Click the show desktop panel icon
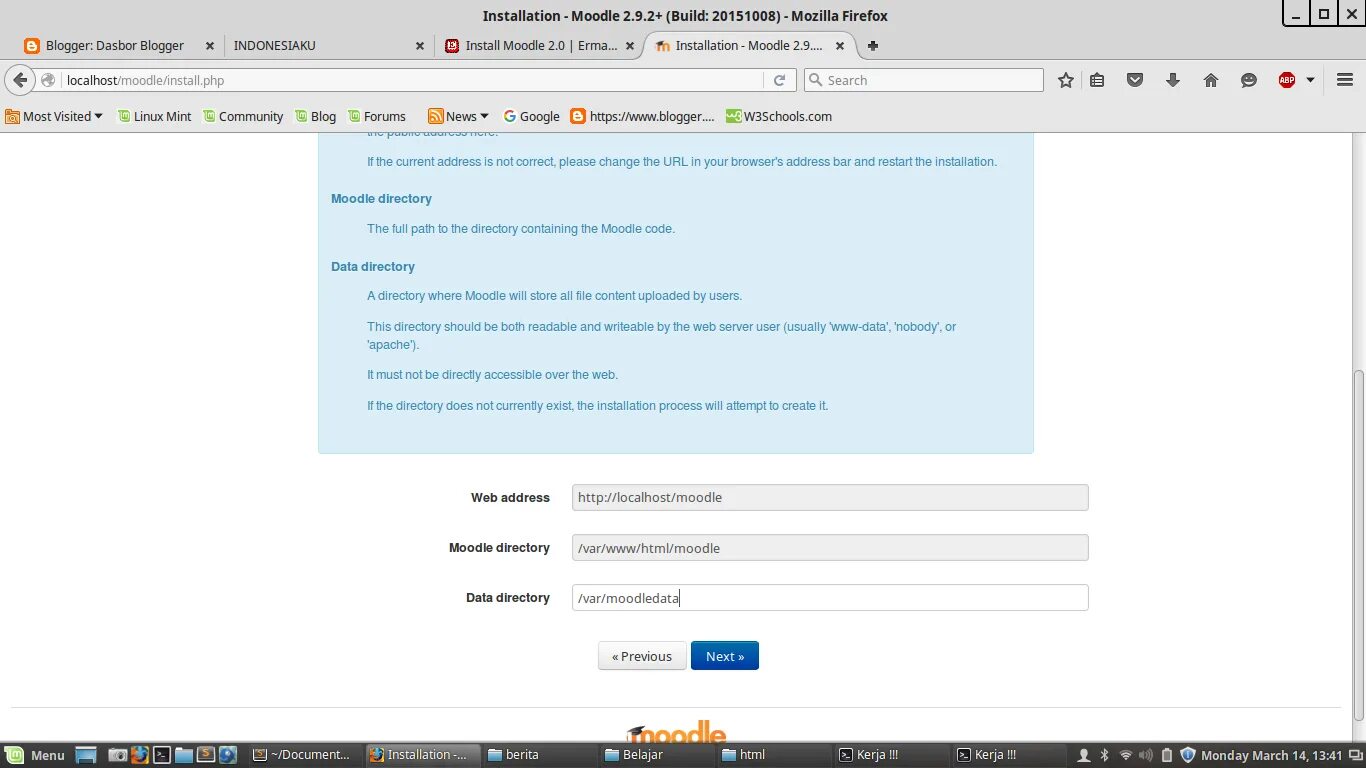Screen dimensions: 1366x768 86,755
